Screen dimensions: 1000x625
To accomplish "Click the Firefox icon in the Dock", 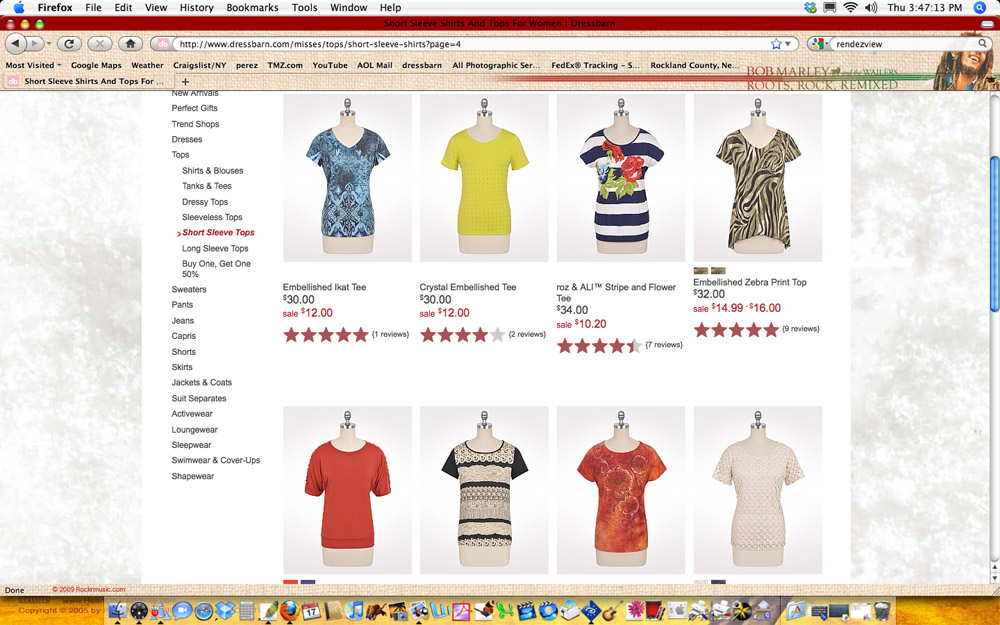I will [x=289, y=611].
